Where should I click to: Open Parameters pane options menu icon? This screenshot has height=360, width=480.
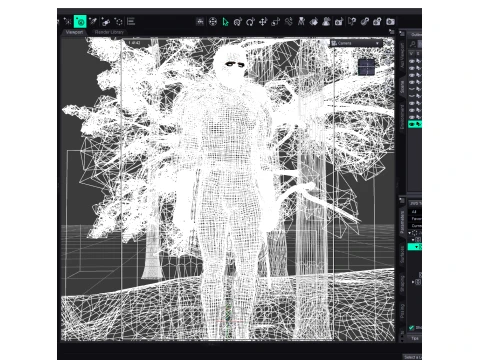[x=402, y=200]
